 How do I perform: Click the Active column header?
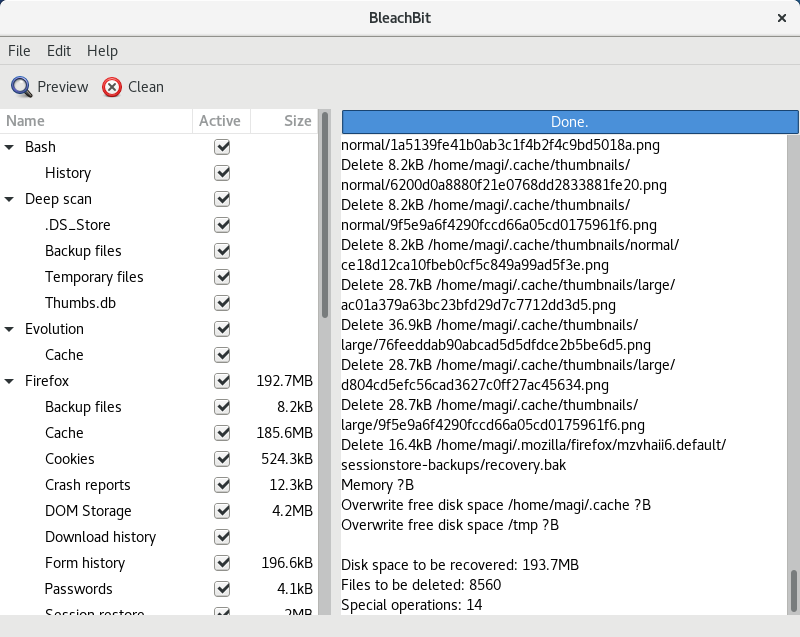click(221, 121)
